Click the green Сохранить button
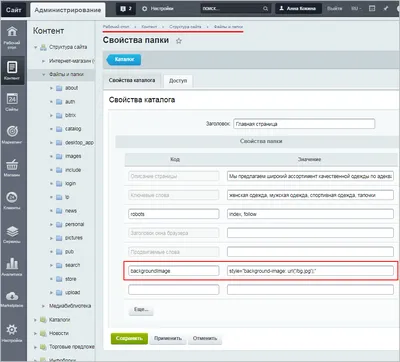 click(129, 338)
